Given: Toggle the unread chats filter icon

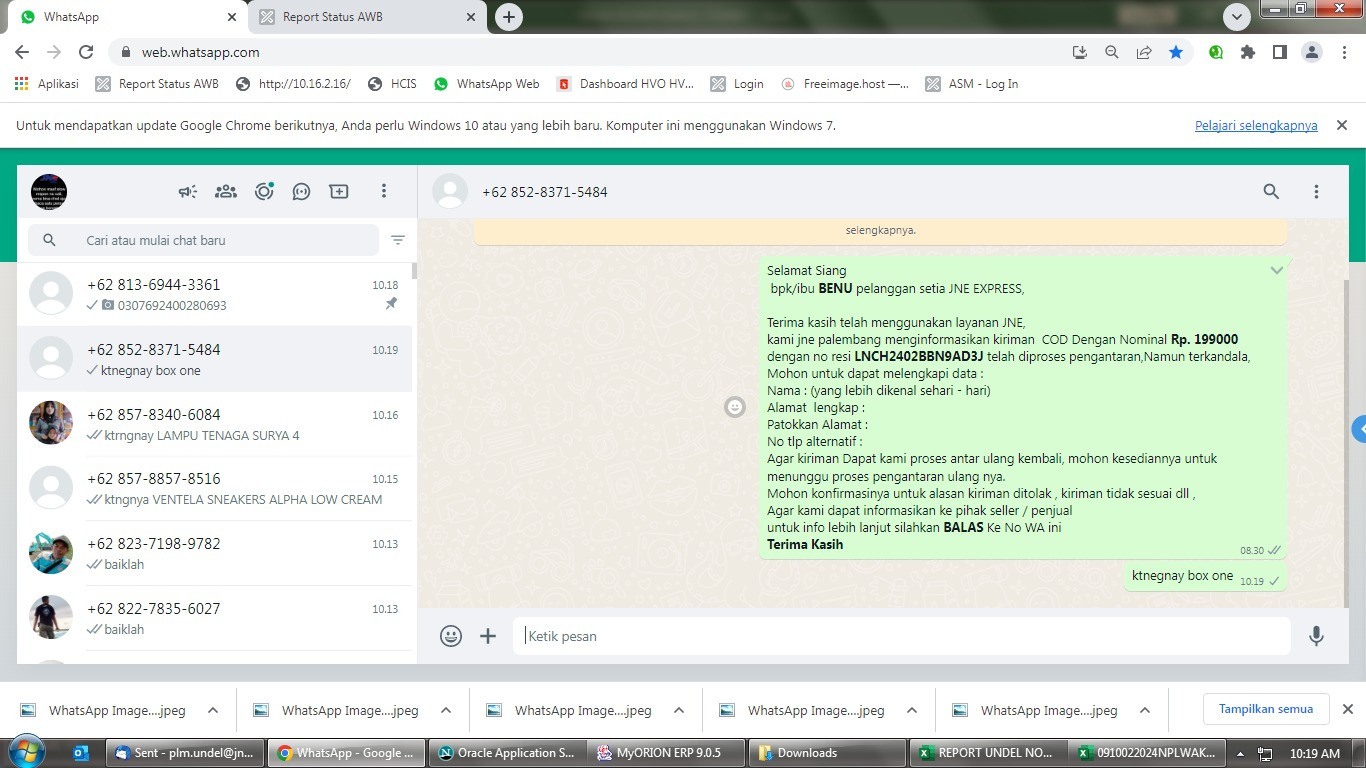Looking at the screenshot, I should (x=398, y=240).
